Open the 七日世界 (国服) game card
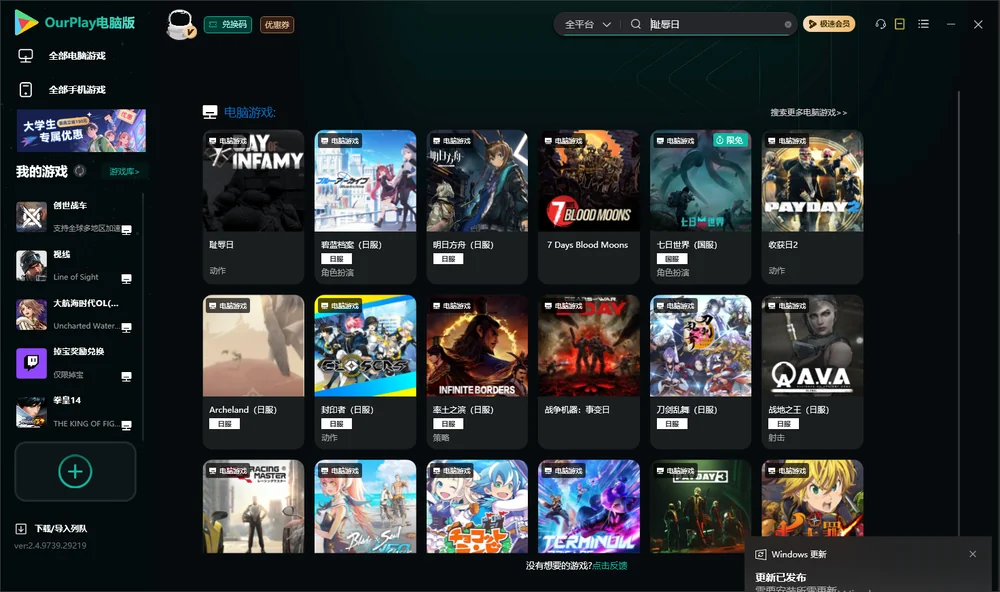The width and height of the screenshot is (1000, 592). point(700,207)
